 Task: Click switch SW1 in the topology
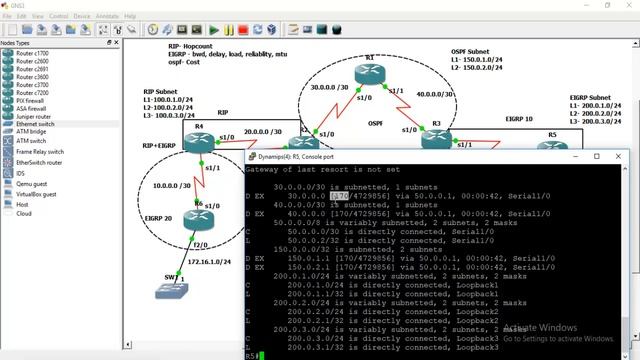click(x=172, y=291)
